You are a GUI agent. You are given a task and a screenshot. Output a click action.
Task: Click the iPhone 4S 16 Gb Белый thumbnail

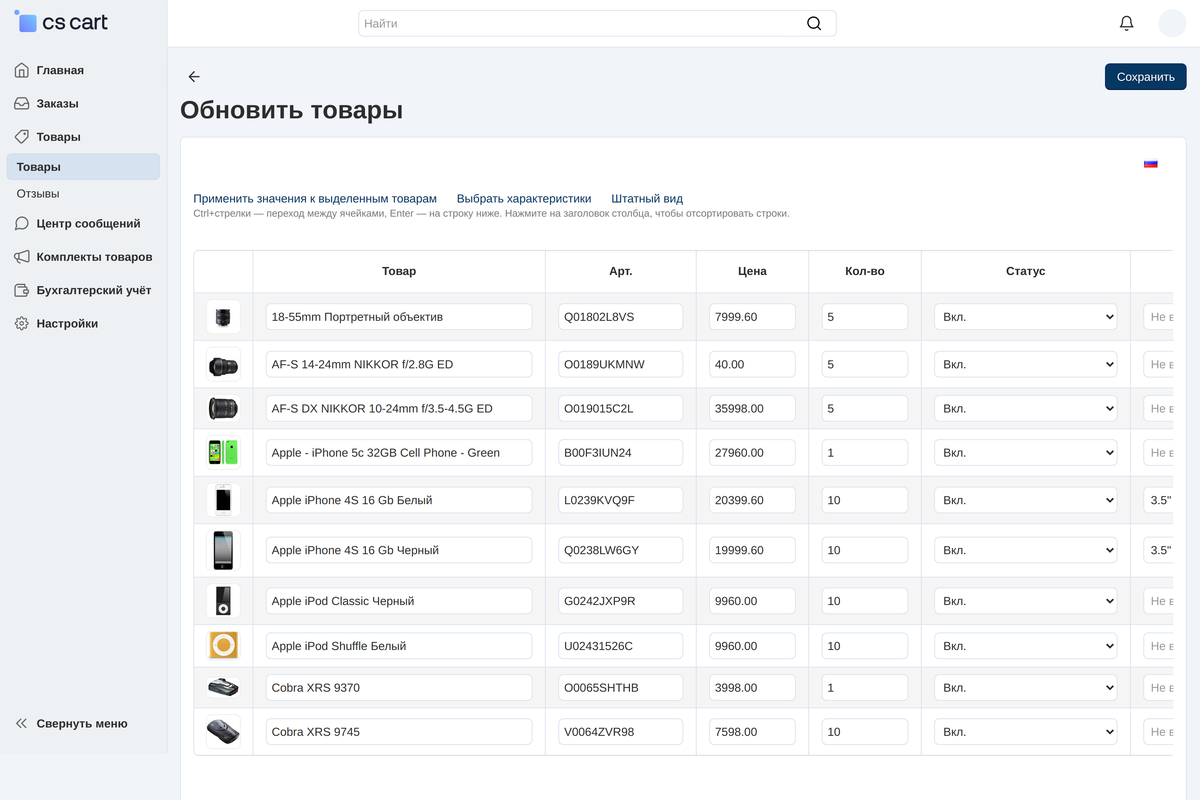tap(223, 500)
